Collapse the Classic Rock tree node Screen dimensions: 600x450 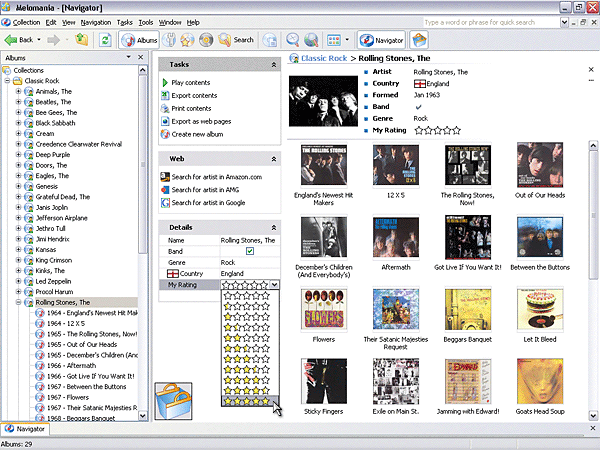tap(7, 81)
